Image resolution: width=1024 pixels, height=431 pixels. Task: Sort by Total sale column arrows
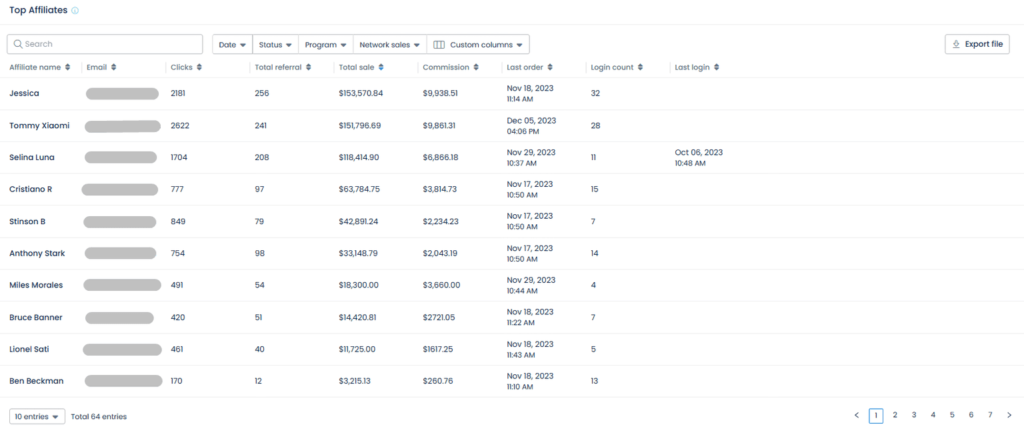(380, 67)
